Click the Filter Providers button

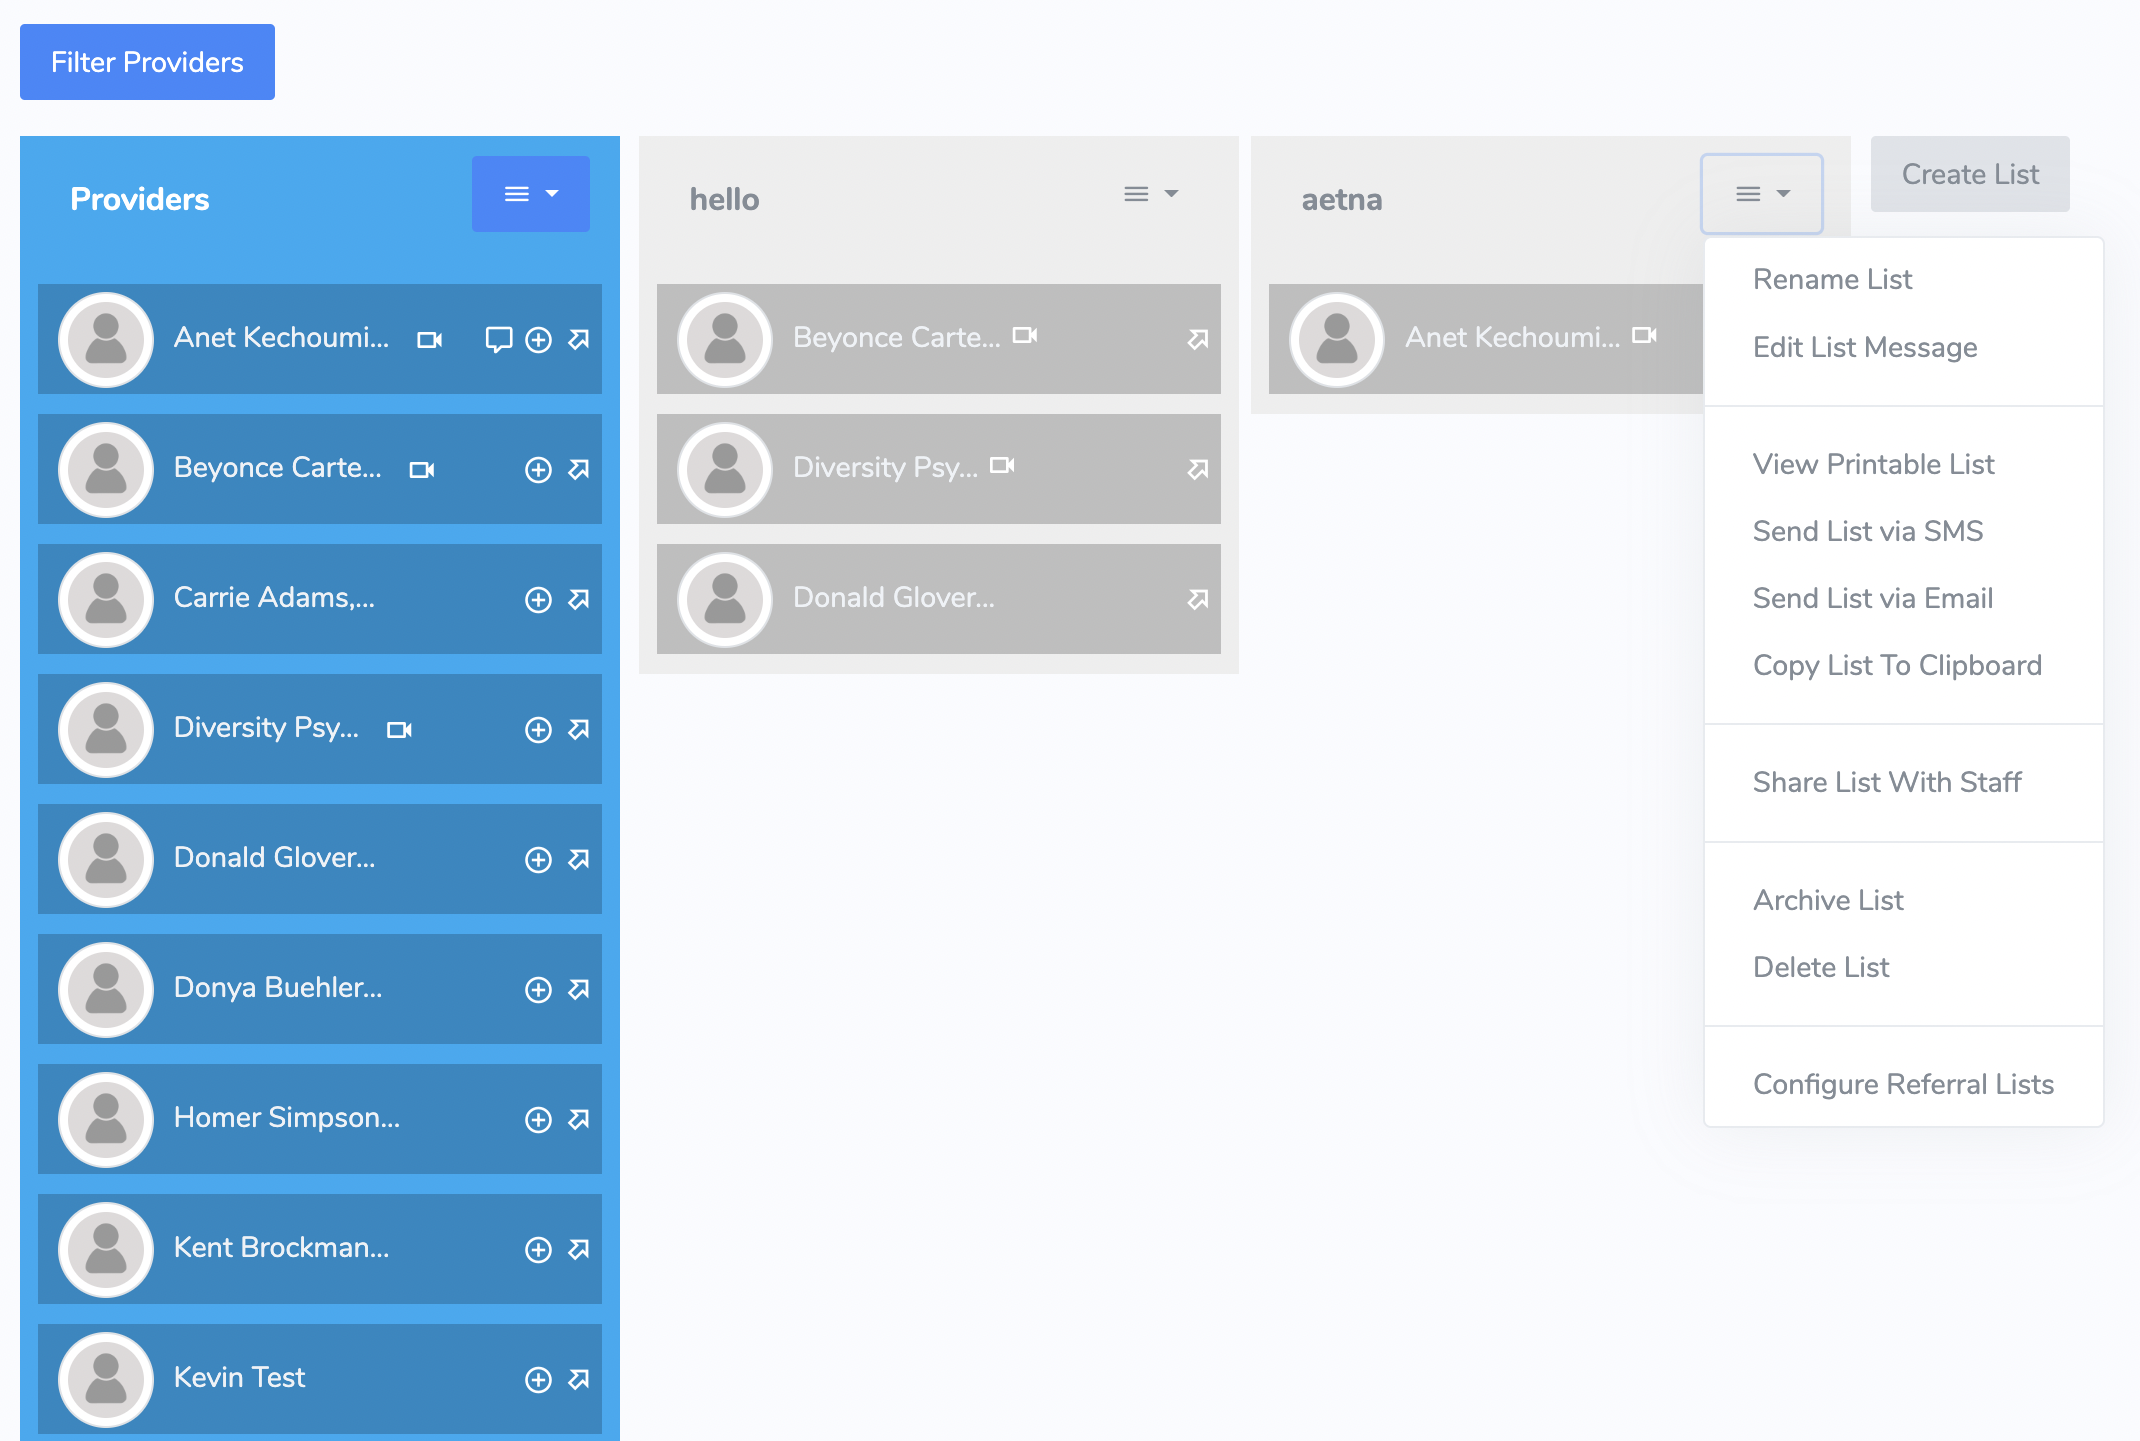coord(147,62)
